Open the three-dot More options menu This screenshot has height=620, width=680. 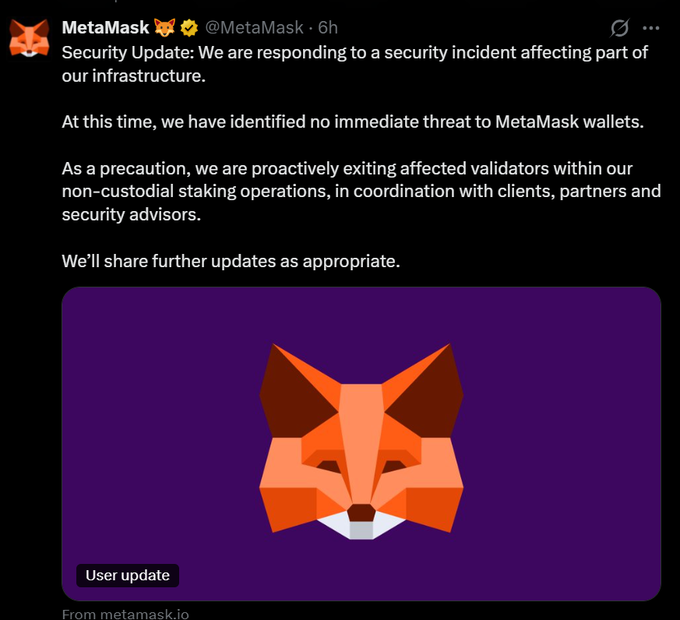point(651,28)
